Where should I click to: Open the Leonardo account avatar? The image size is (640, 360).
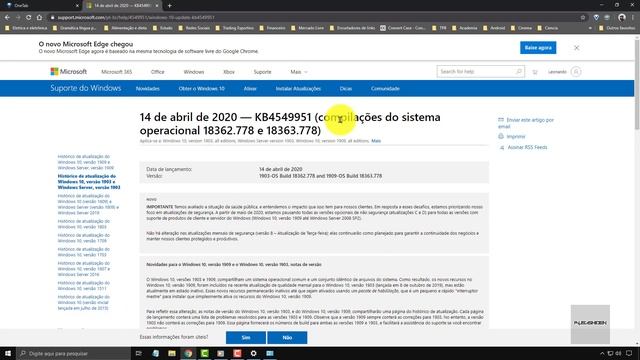point(576,72)
